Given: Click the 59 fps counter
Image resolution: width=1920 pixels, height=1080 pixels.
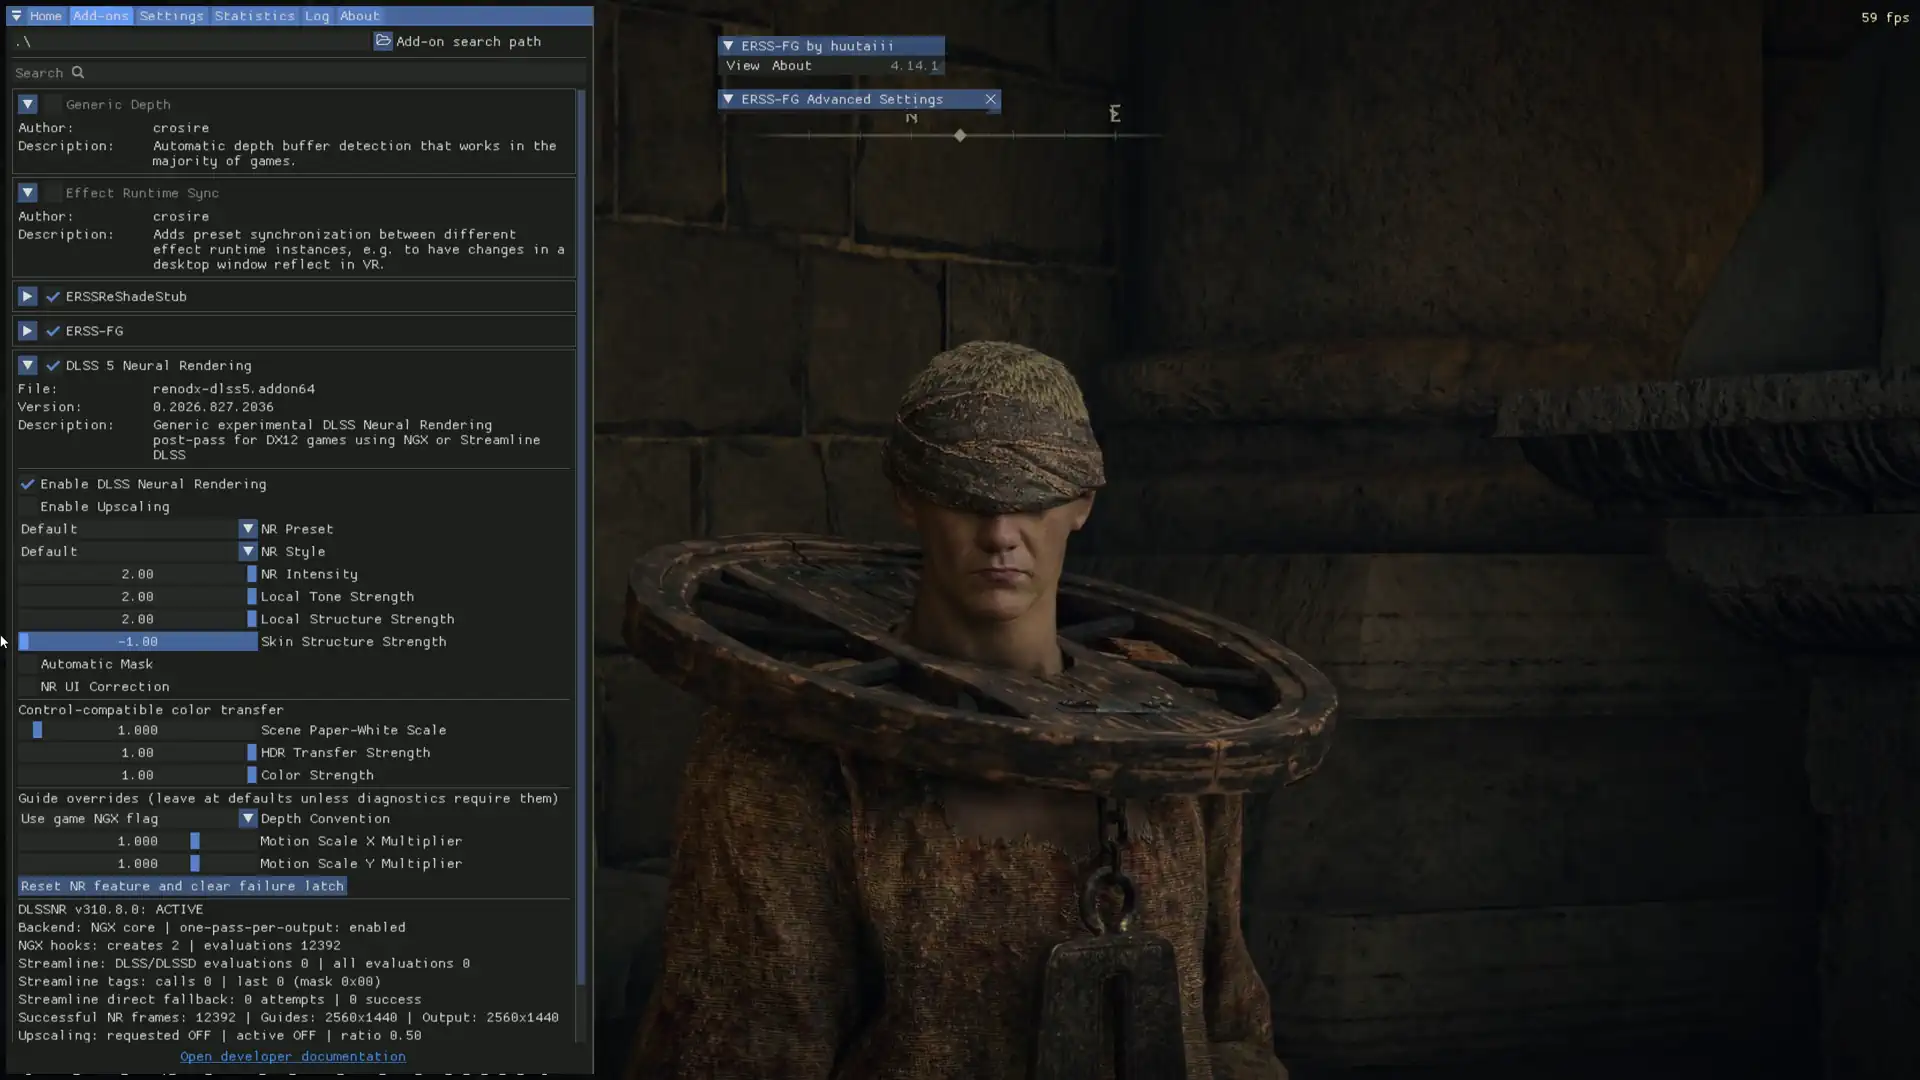Looking at the screenshot, I should pyautogui.click(x=1885, y=17).
